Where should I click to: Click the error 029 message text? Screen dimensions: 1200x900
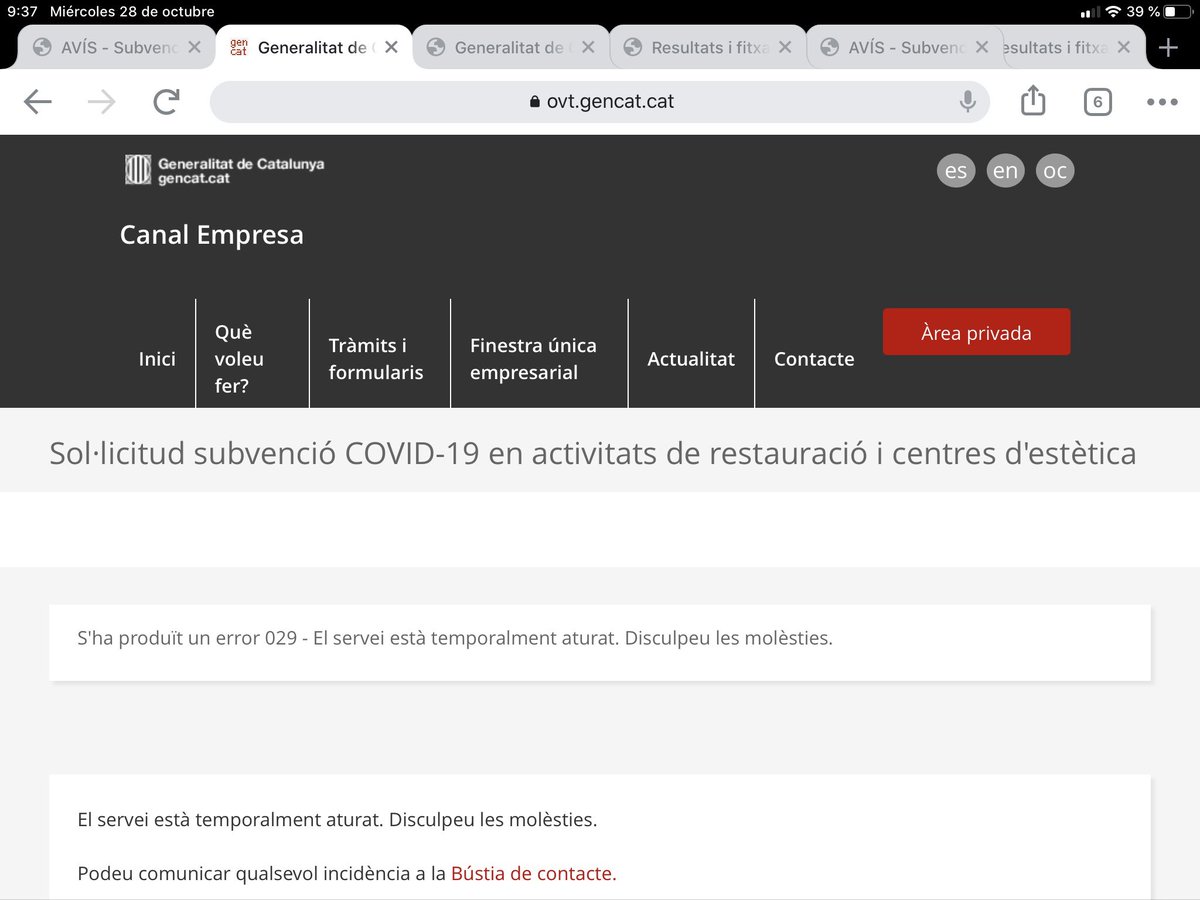pos(455,638)
